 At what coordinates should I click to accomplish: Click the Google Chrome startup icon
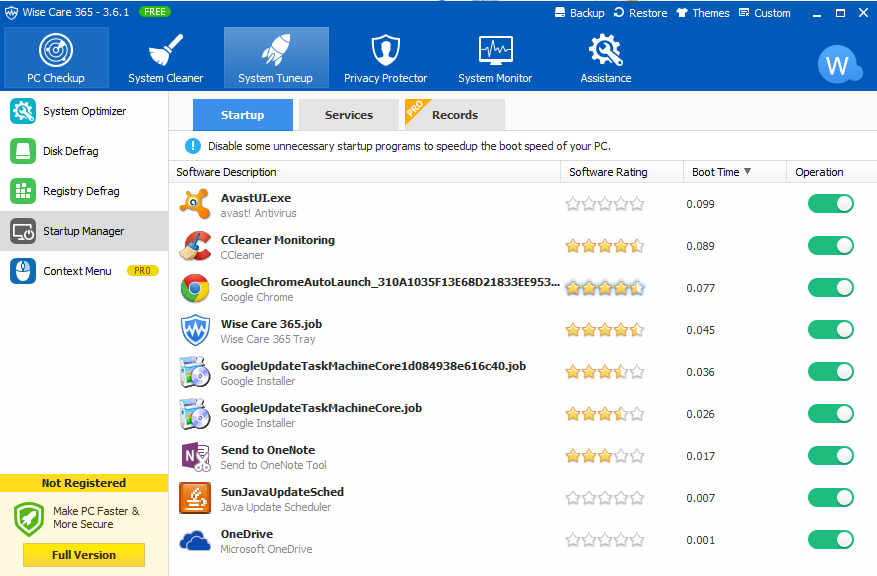(195, 288)
